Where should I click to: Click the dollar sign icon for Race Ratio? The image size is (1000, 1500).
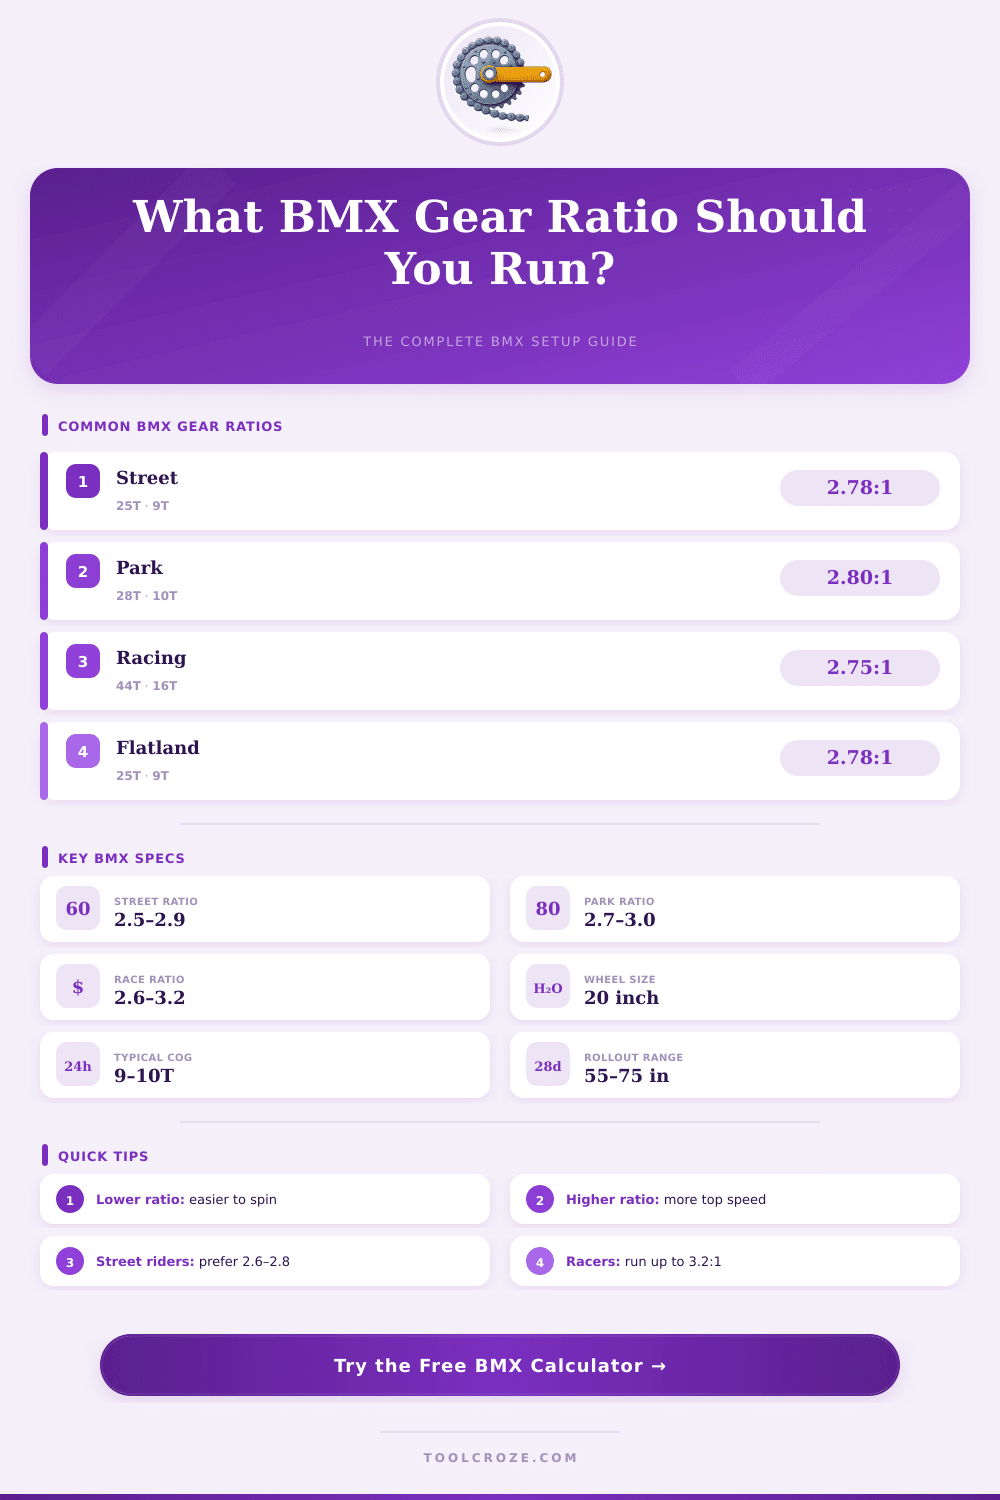coord(78,987)
